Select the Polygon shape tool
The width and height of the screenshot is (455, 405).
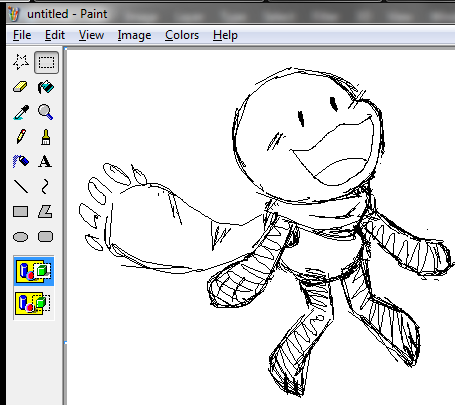tap(46, 211)
